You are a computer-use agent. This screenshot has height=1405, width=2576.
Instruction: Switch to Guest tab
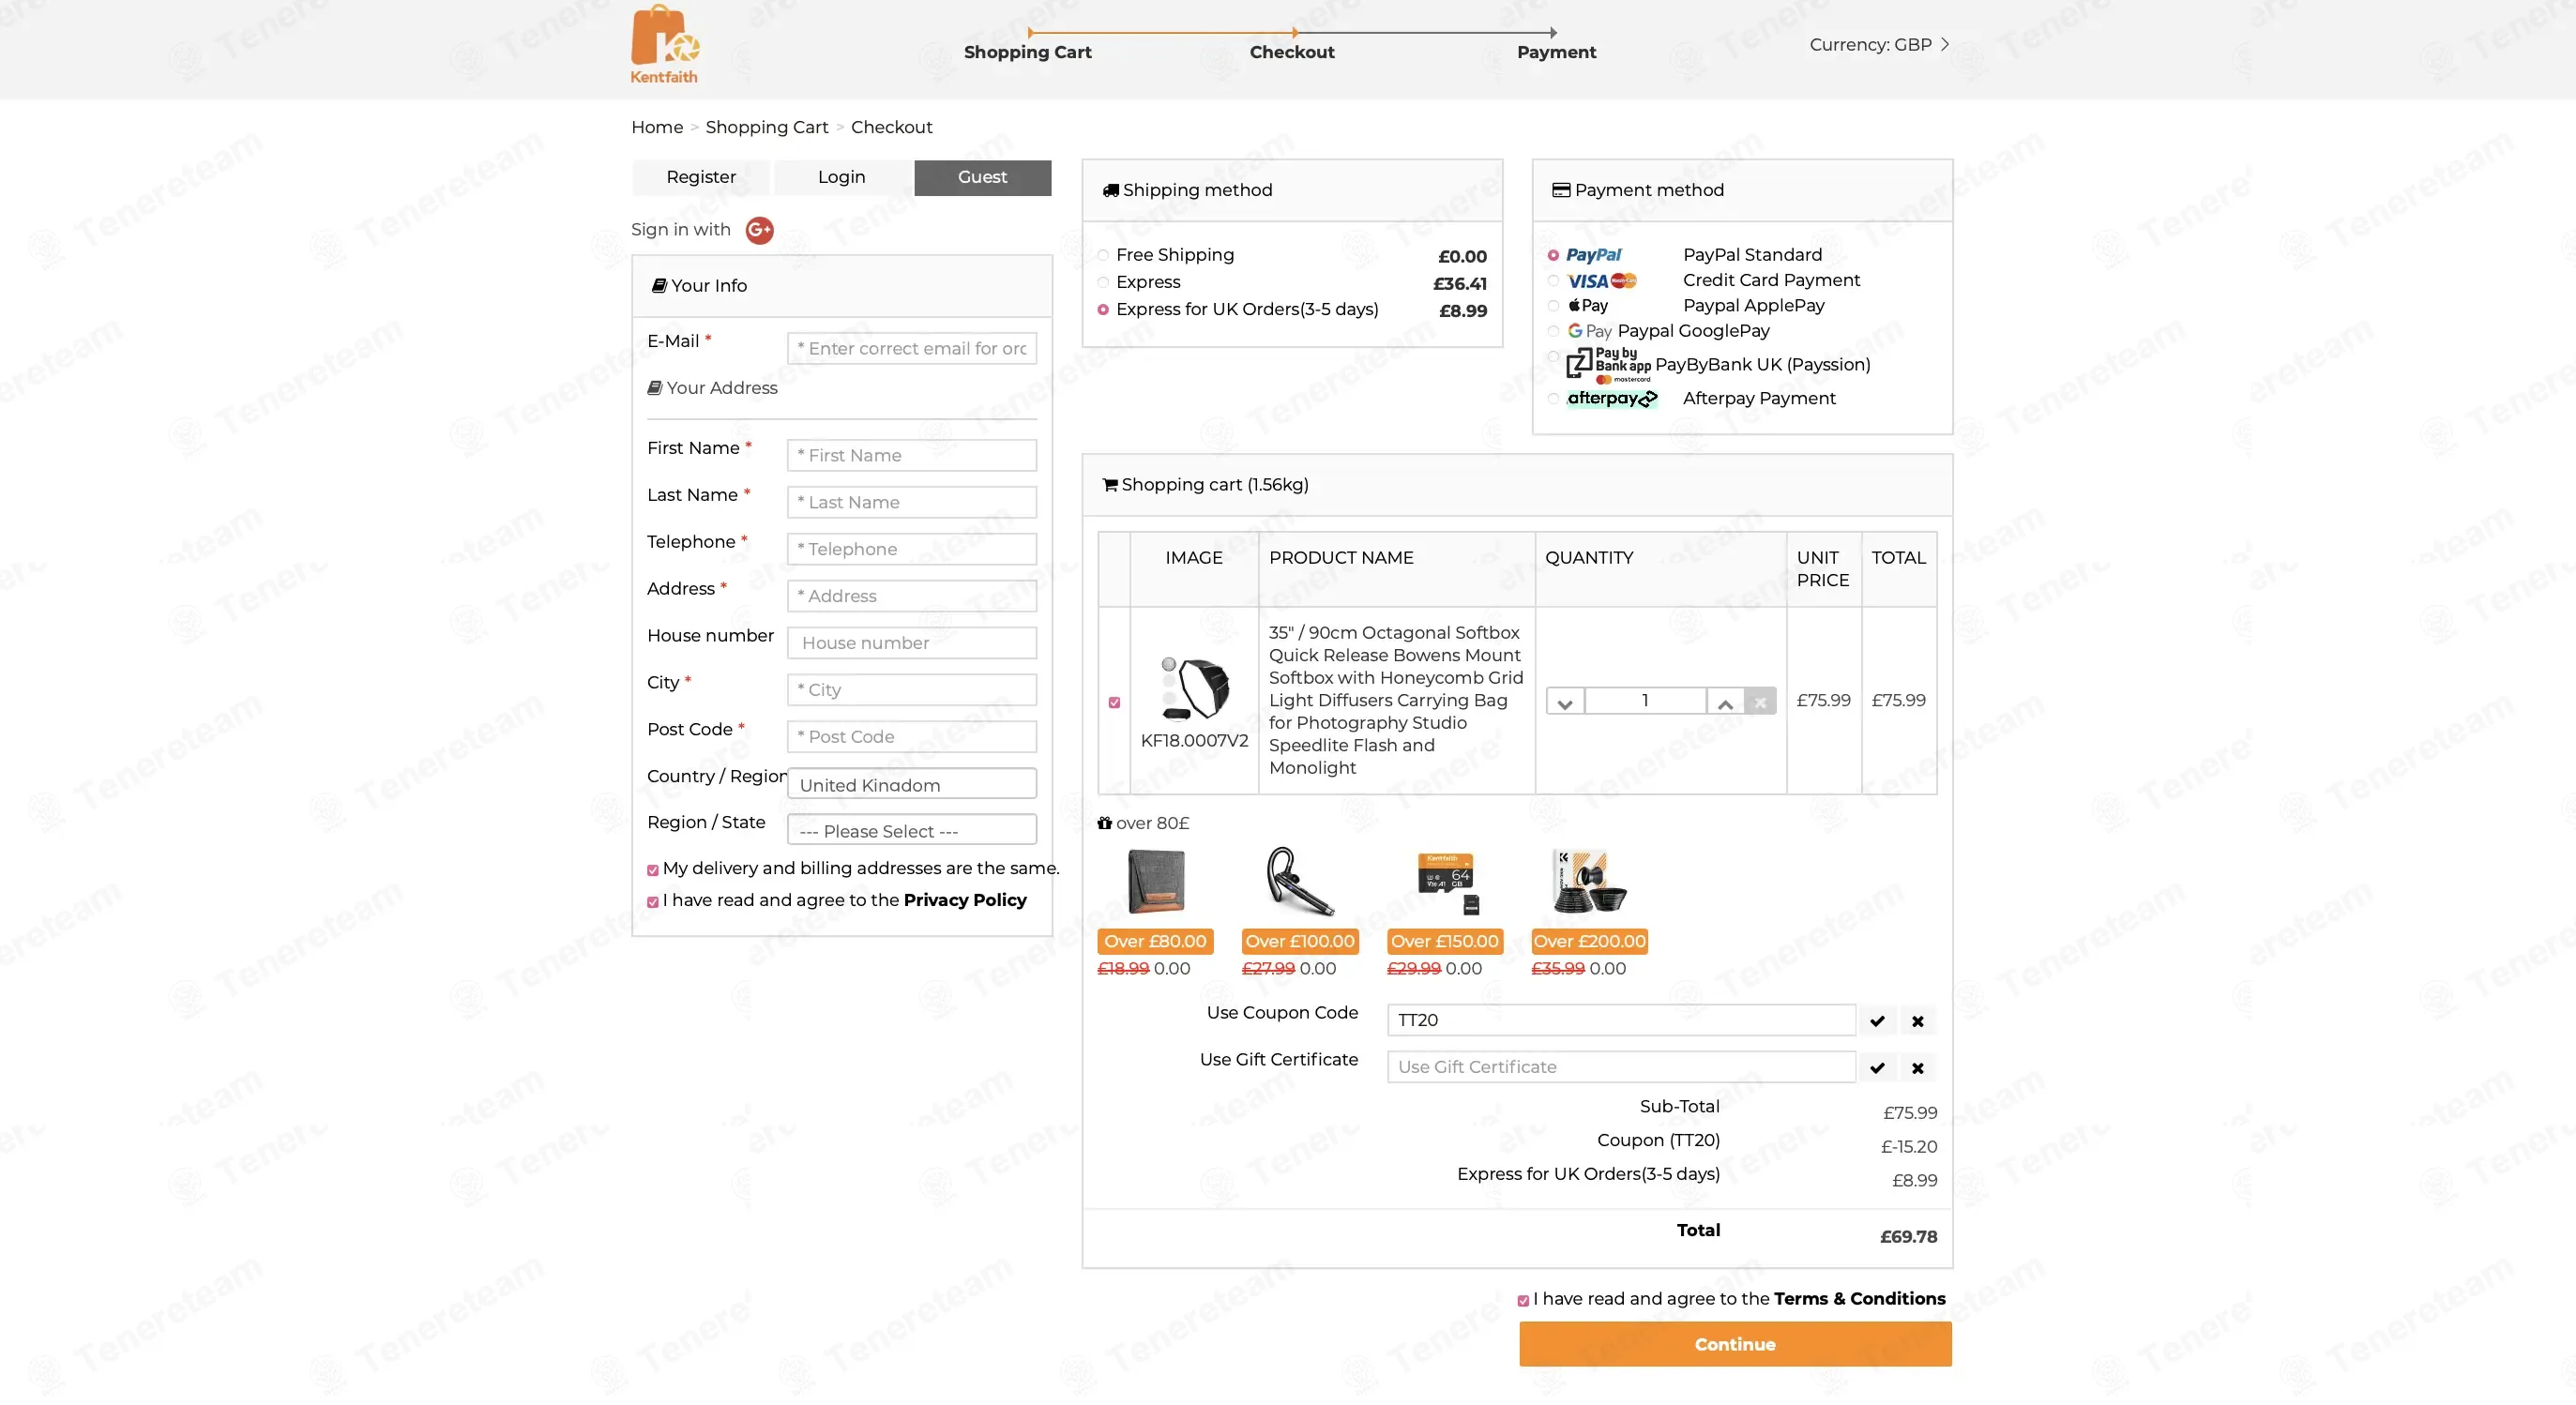click(982, 177)
